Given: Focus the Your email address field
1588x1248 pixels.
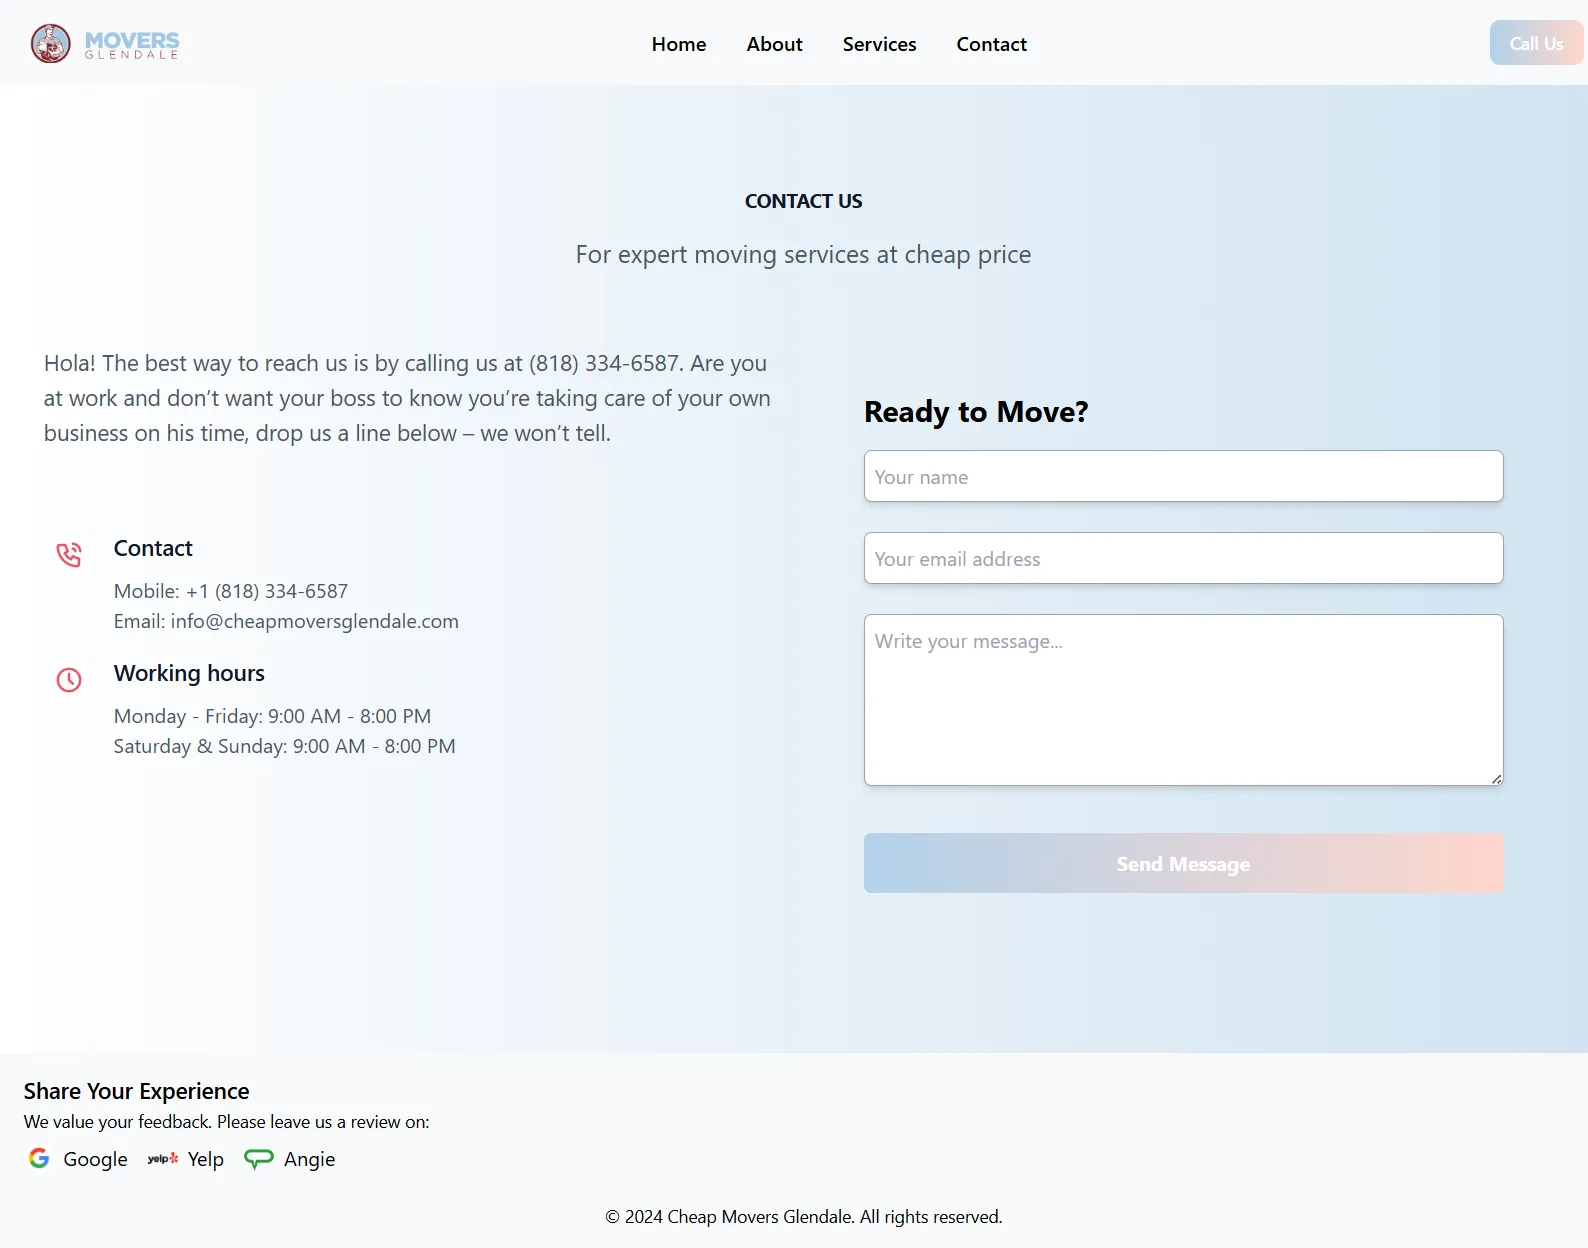Looking at the screenshot, I should 1184,558.
